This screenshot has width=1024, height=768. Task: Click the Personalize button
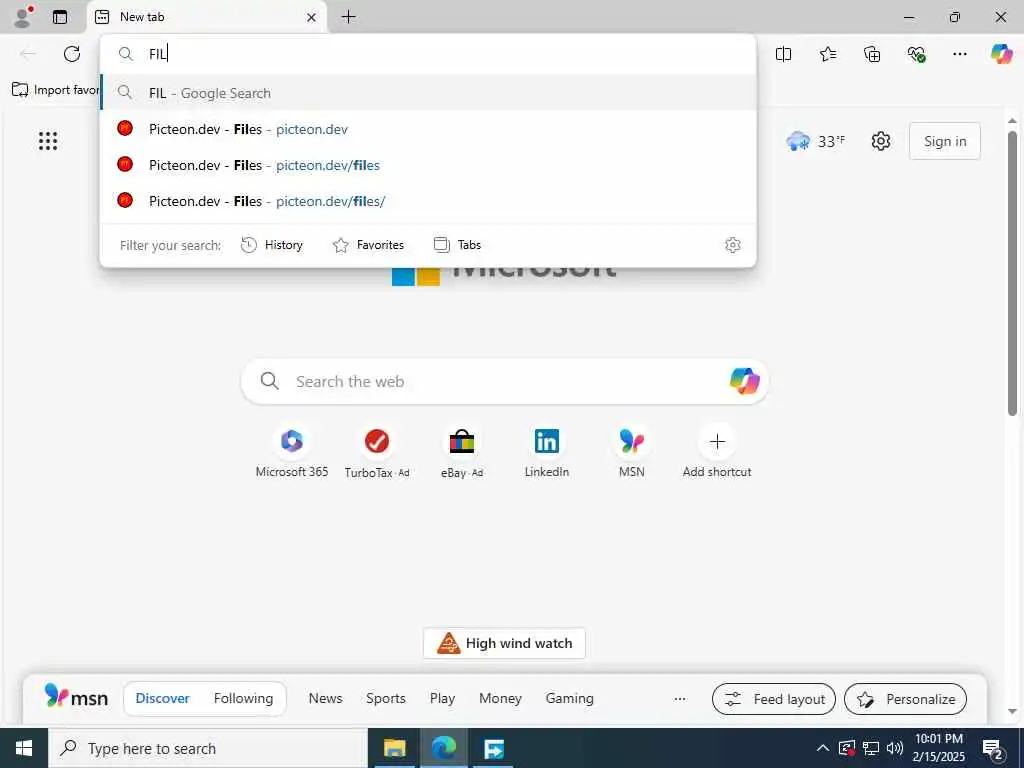(x=905, y=699)
